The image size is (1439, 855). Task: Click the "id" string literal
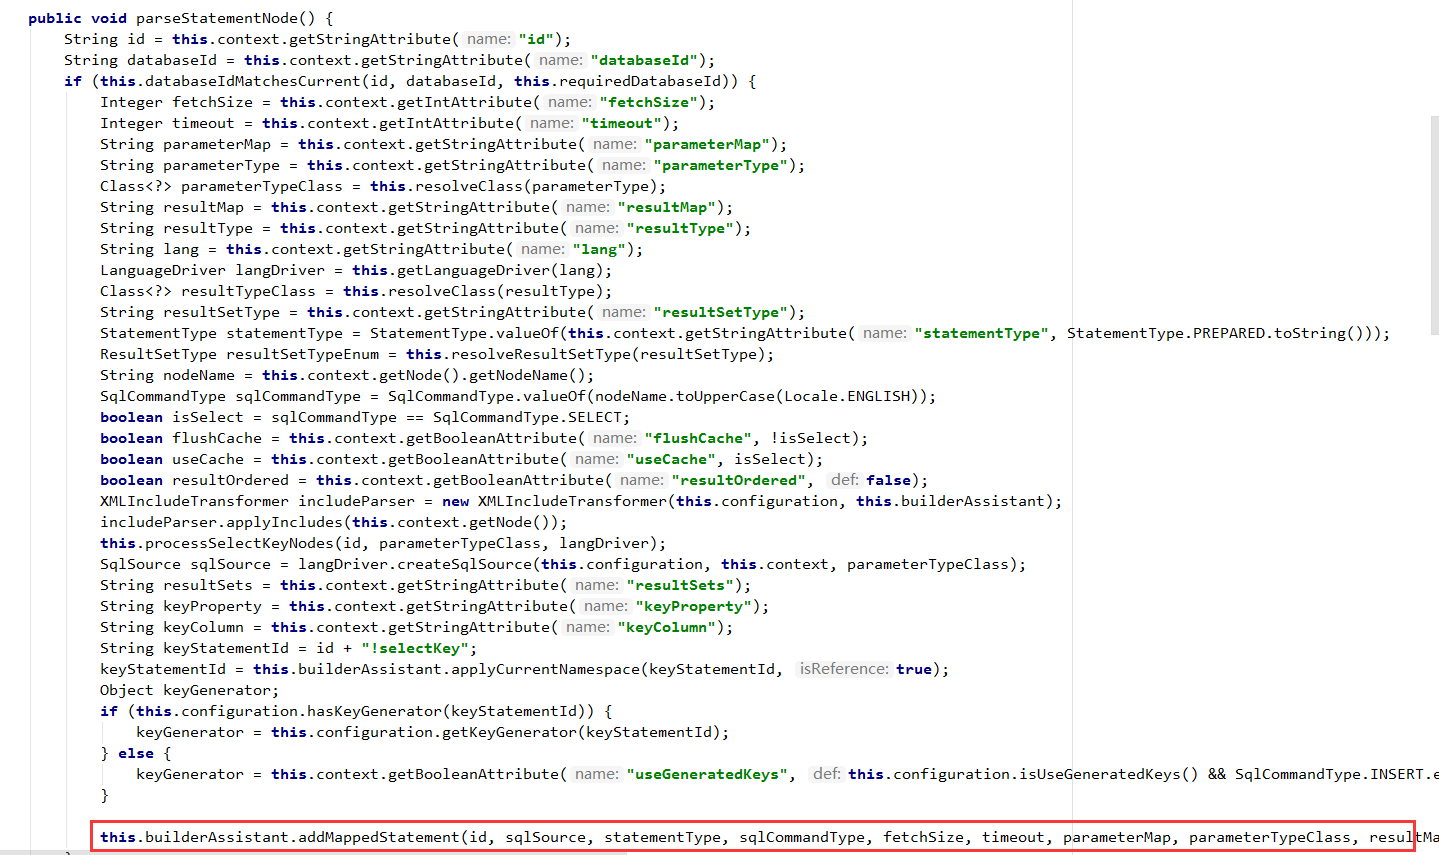536,39
